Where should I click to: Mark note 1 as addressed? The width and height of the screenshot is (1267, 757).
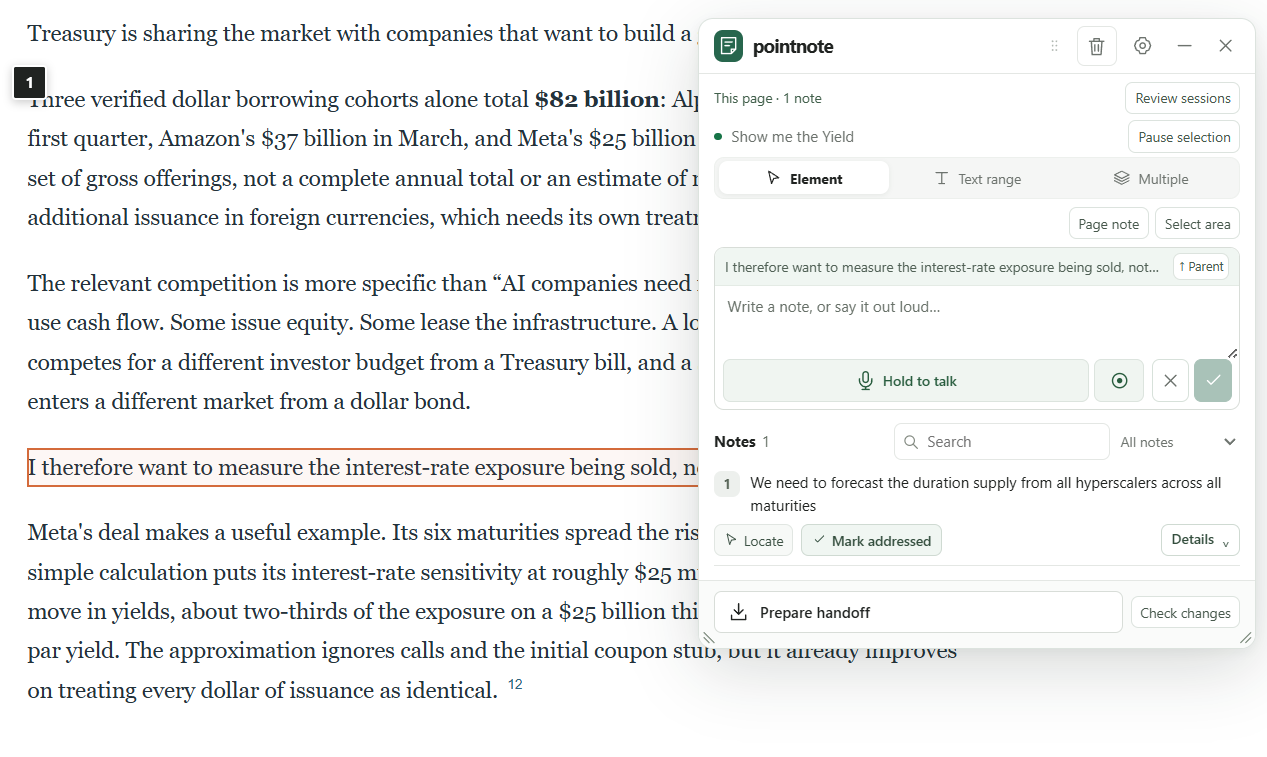pos(871,540)
